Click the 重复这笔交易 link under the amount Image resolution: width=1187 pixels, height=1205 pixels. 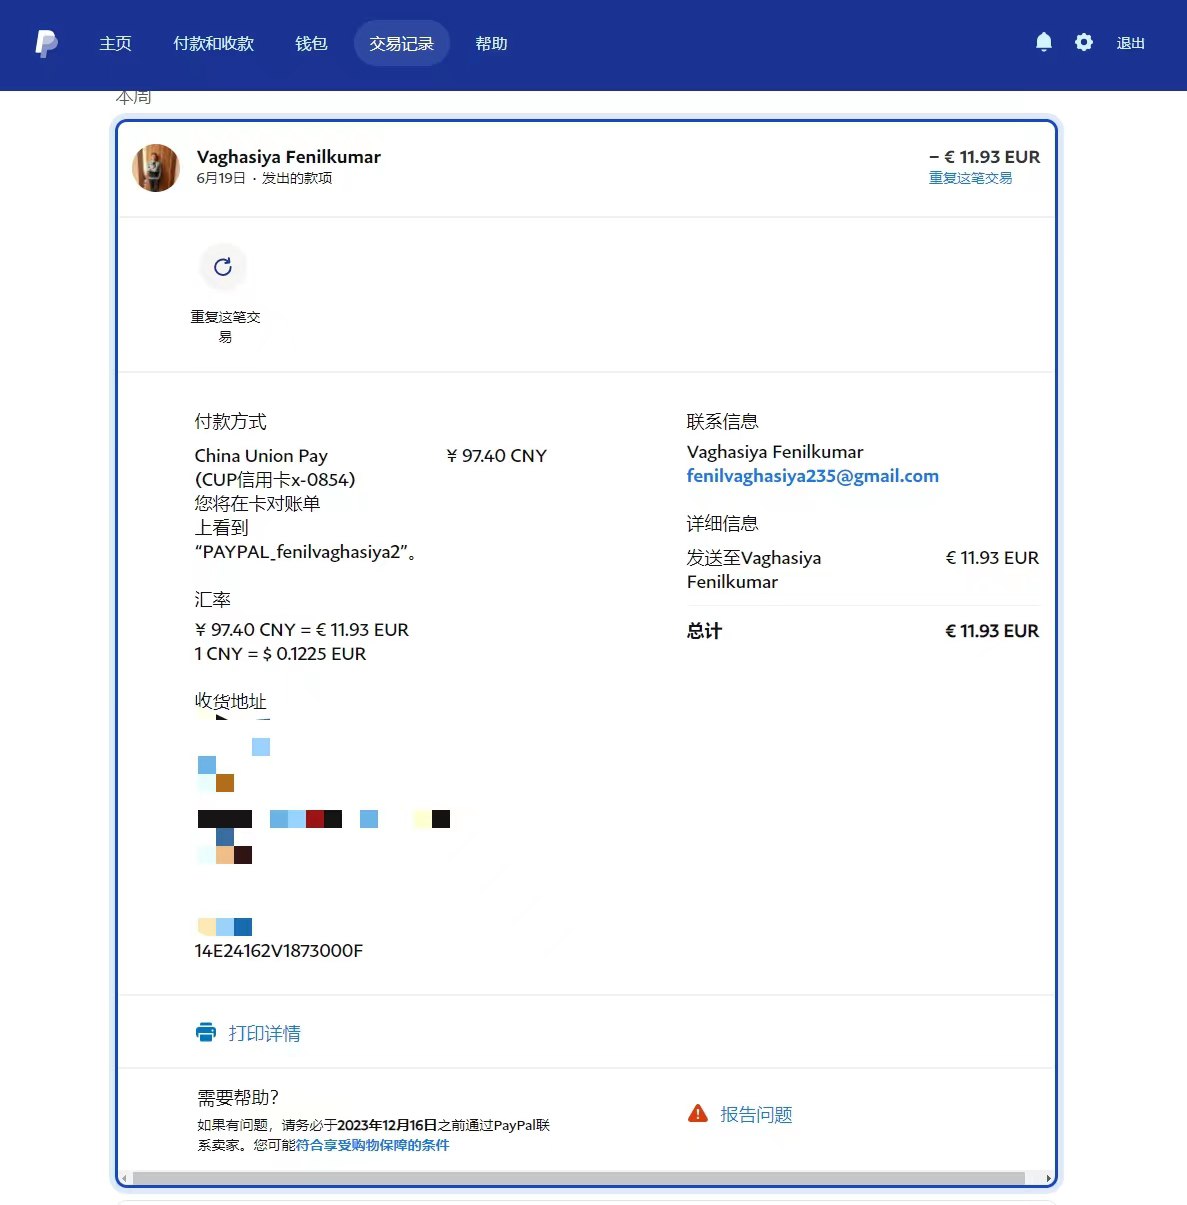coord(970,178)
